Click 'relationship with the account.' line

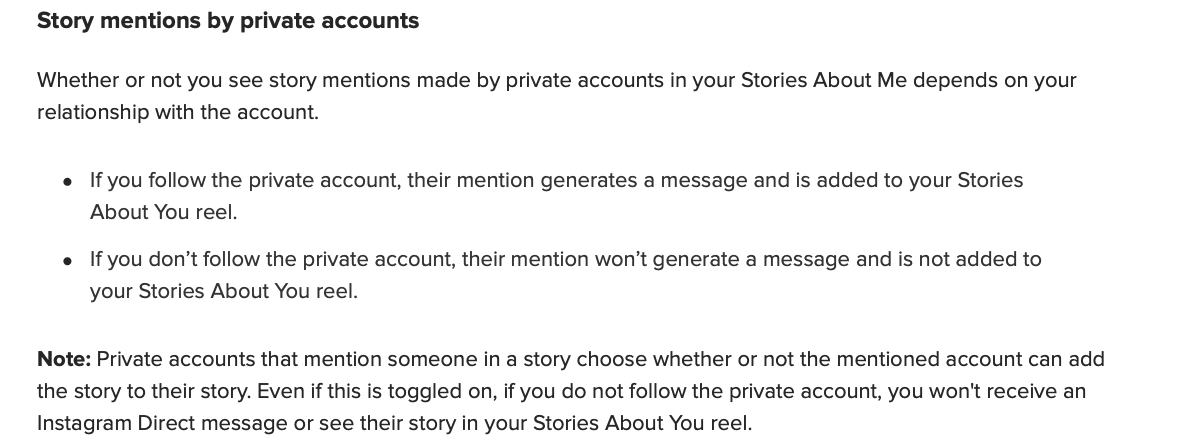point(178,112)
